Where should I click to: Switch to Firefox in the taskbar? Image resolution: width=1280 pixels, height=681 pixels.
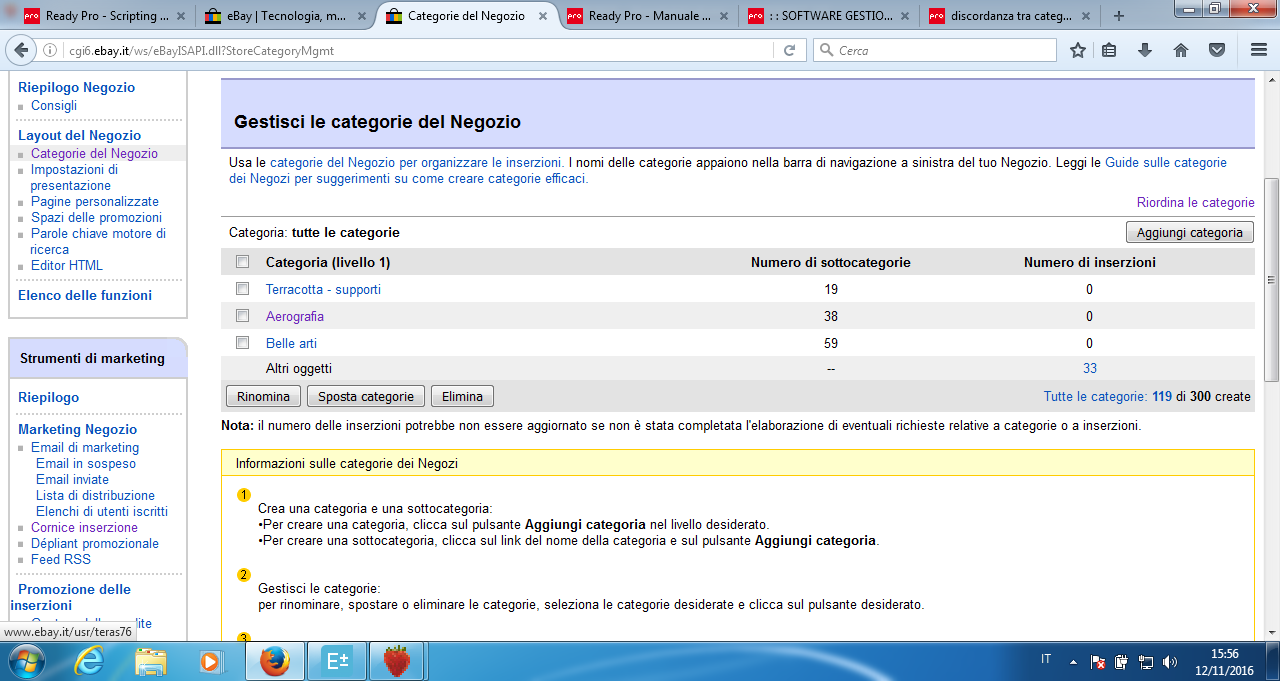[x=274, y=661]
